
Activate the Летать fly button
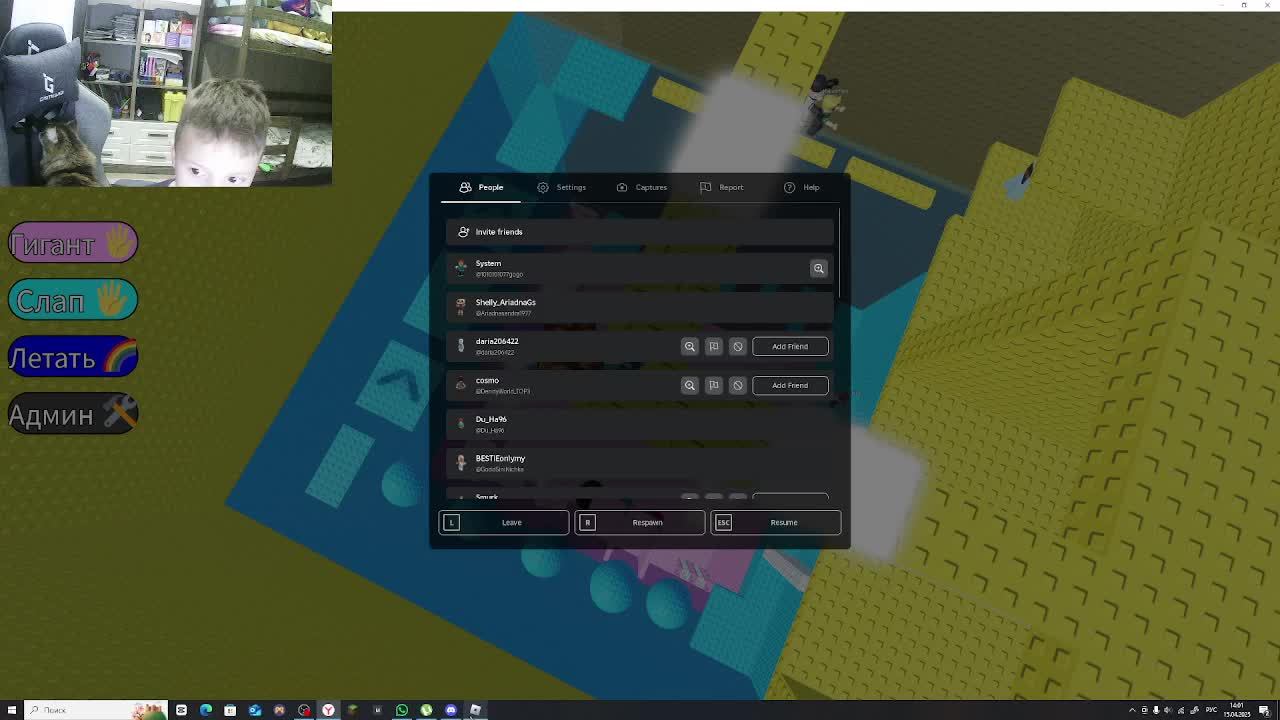[x=73, y=357]
